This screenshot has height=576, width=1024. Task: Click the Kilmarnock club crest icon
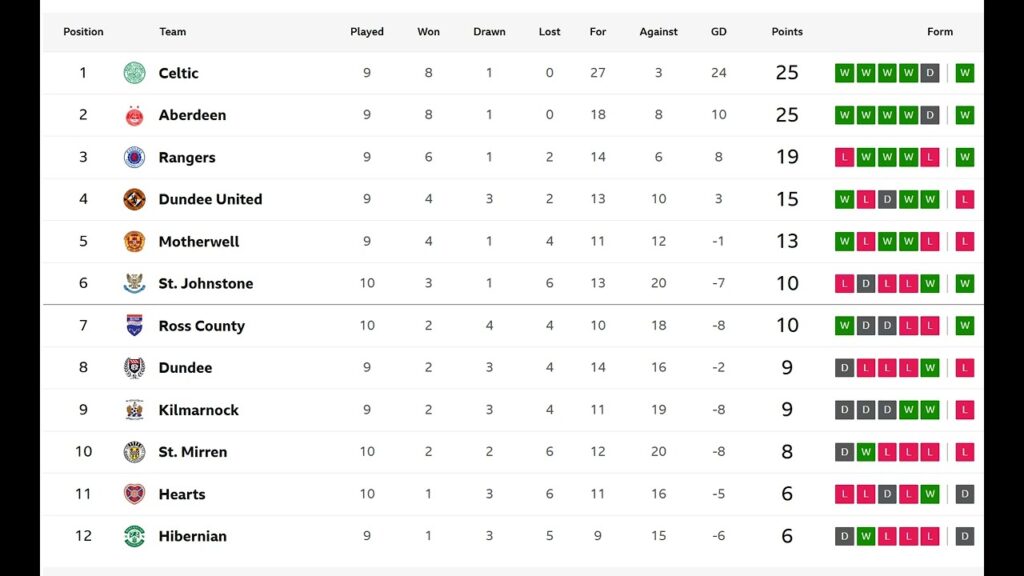[x=134, y=410]
